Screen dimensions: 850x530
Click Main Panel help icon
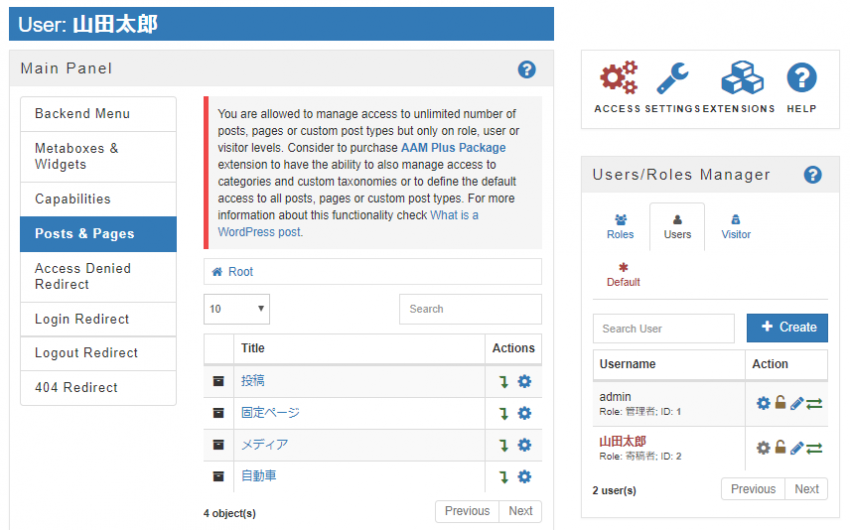click(526, 69)
